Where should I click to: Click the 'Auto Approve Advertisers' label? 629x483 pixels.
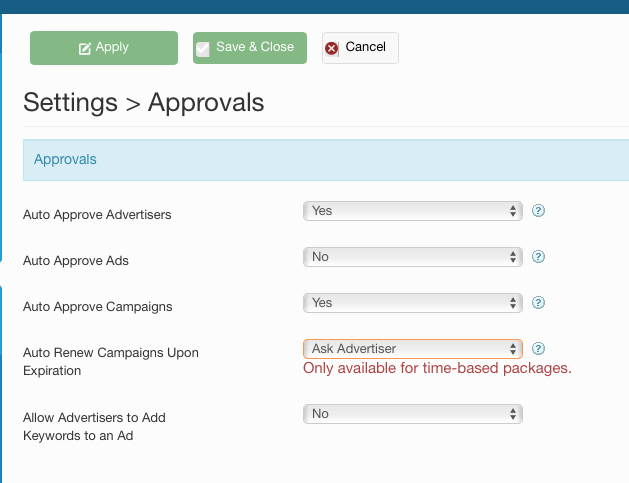pyautogui.click(x=97, y=215)
